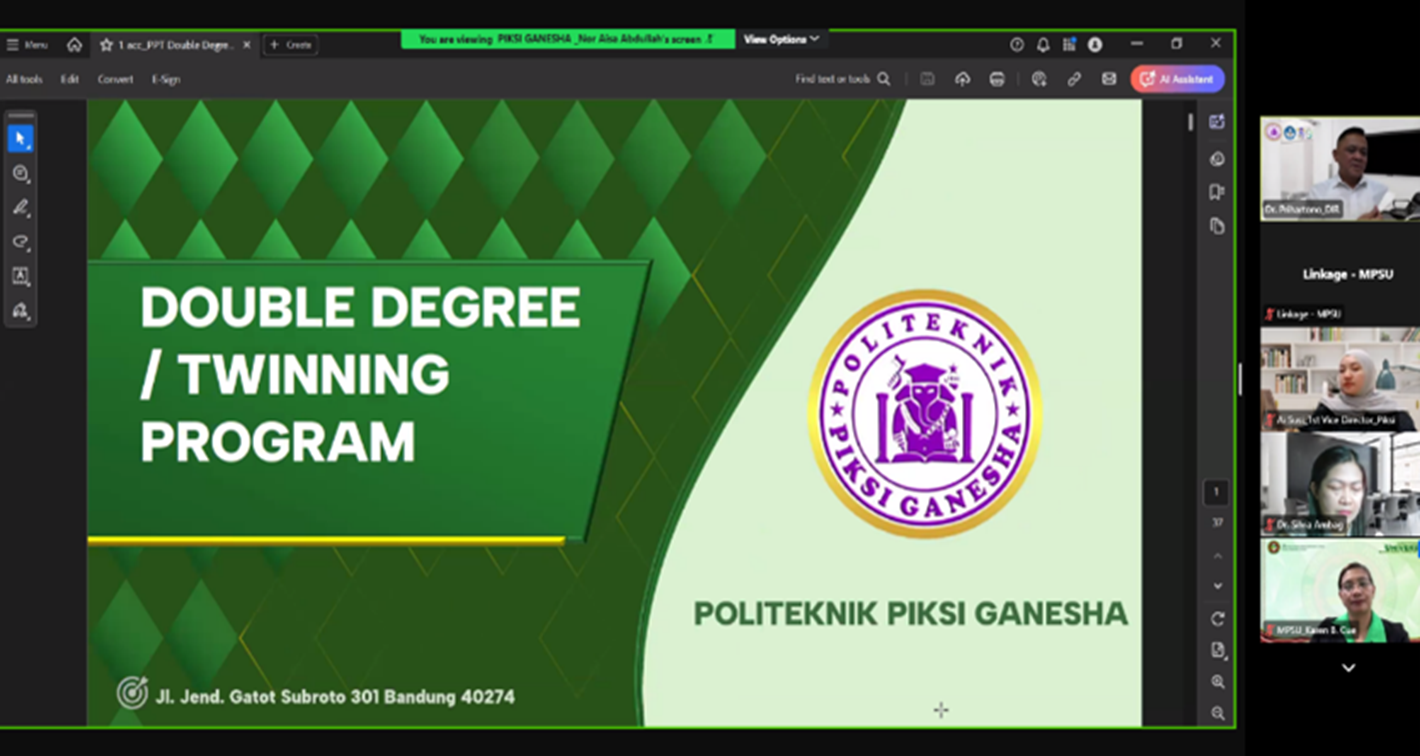Open the user profile avatar icon
This screenshot has width=1420, height=756.
[x=1095, y=45]
